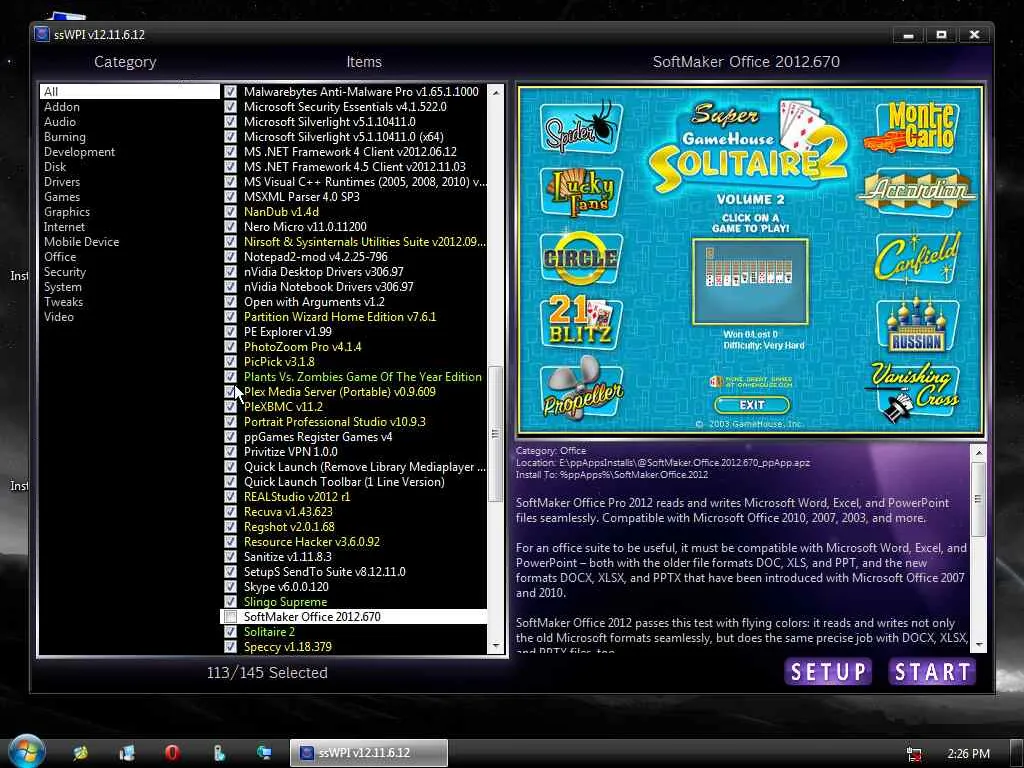Viewport: 1024px width, 768px height.
Task: Click the Propeller game icon
Action: tap(582, 387)
